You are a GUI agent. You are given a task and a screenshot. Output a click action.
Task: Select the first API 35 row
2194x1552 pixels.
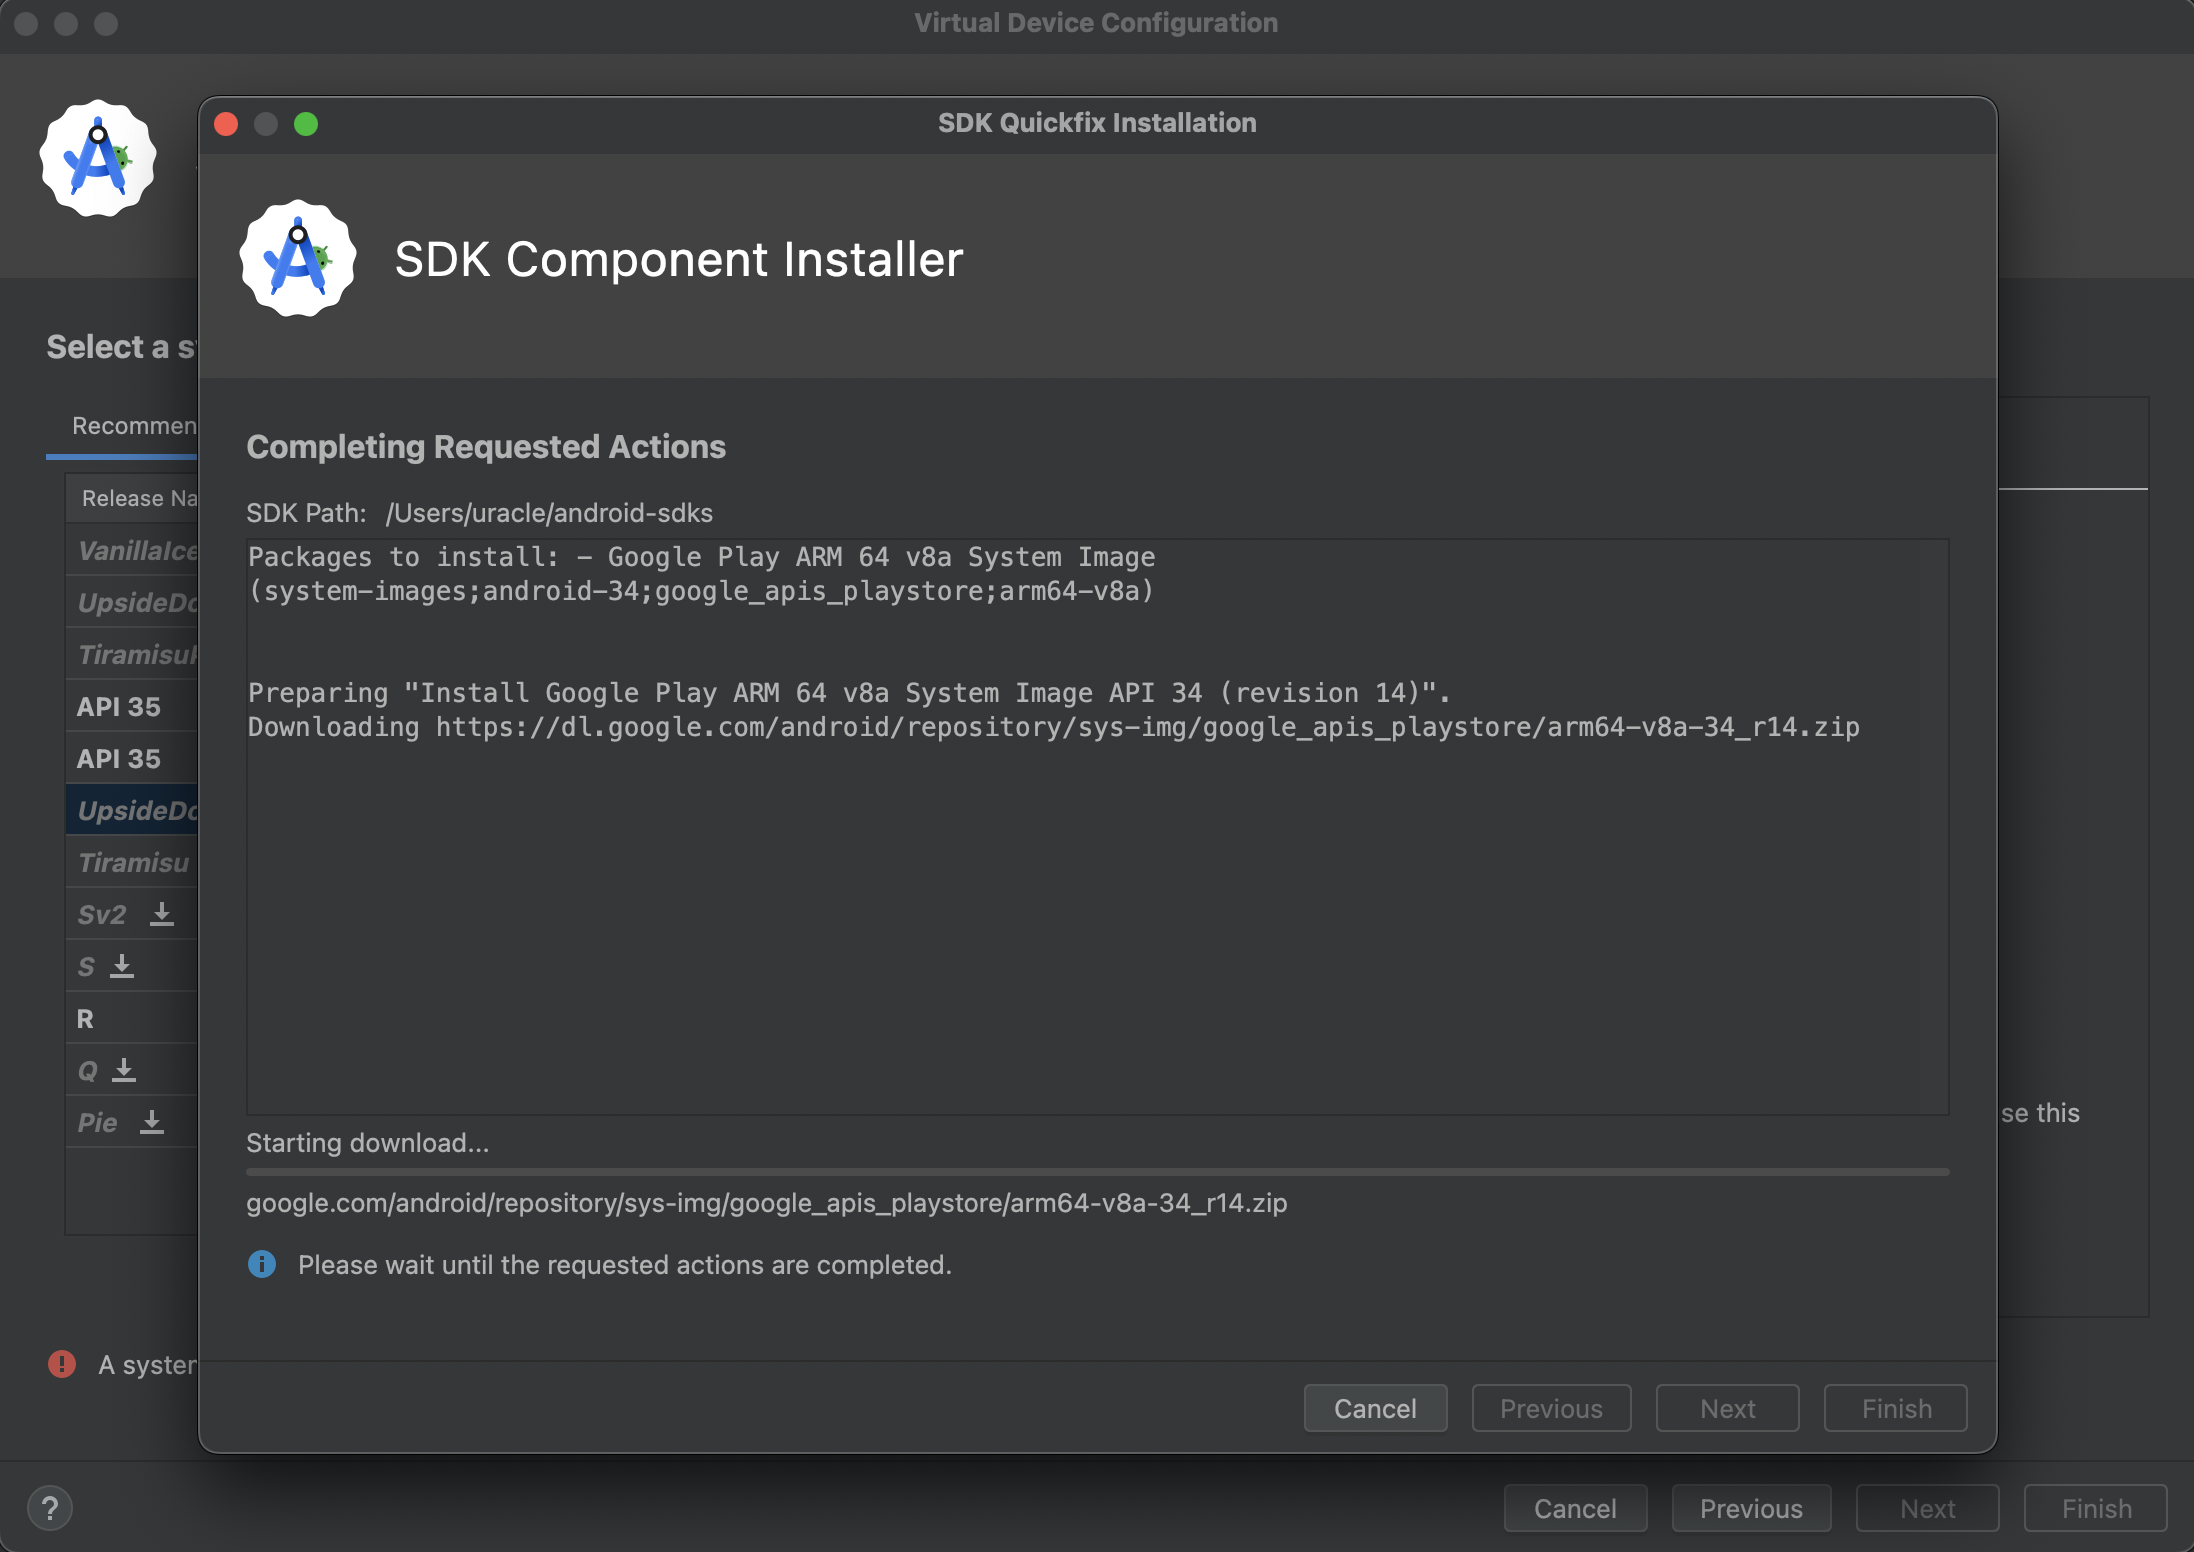coord(132,706)
